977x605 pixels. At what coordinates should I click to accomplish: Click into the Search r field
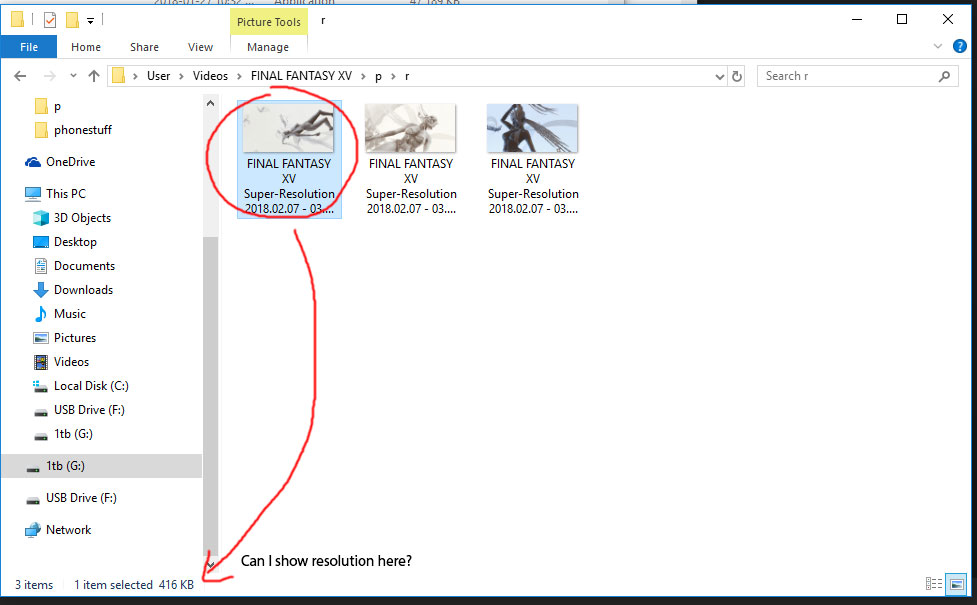click(x=857, y=76)
